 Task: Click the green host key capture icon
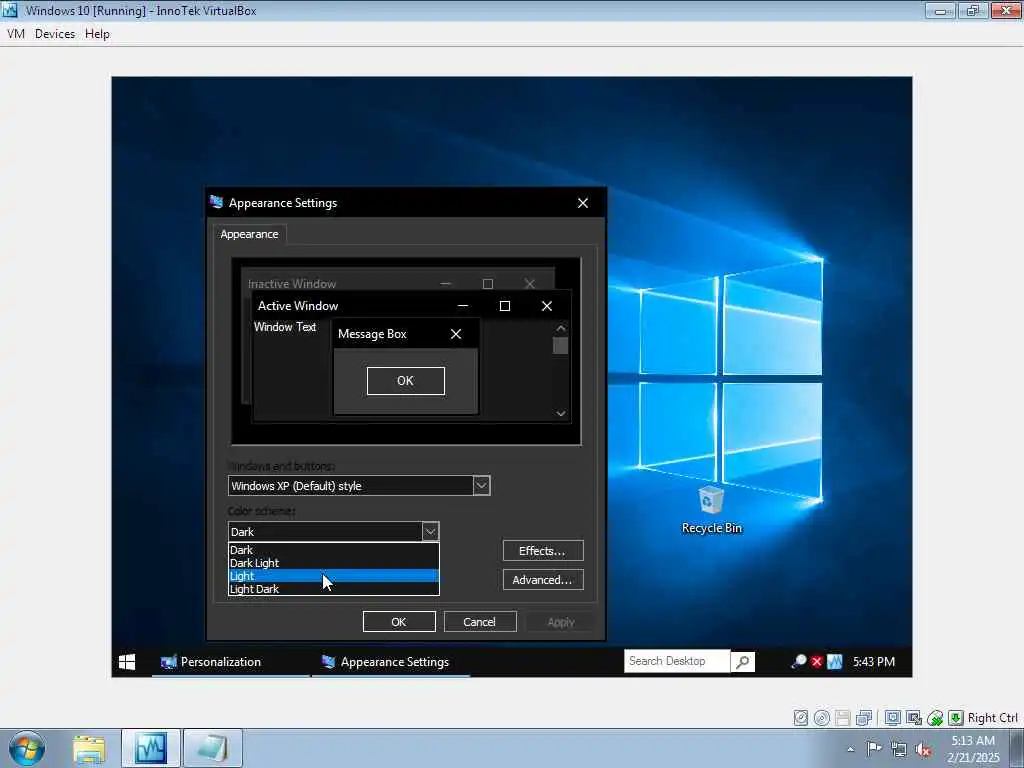(955, 718)
